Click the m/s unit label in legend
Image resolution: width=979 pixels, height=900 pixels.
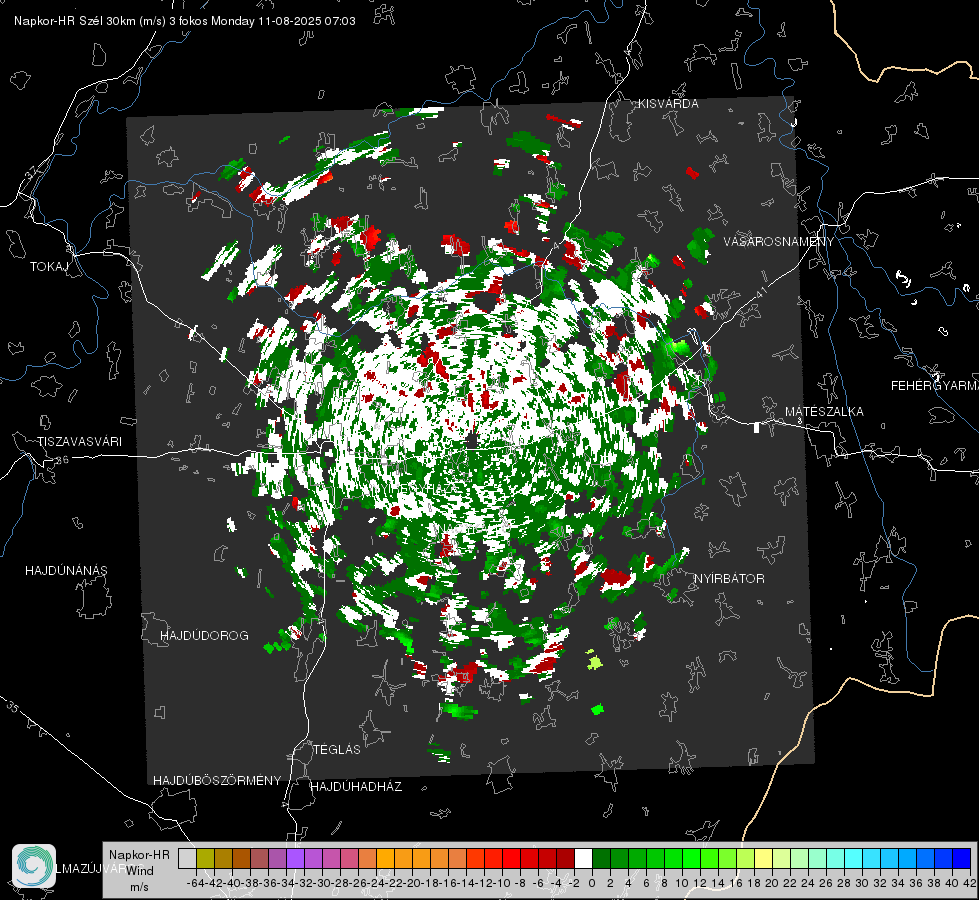(139, 886)
